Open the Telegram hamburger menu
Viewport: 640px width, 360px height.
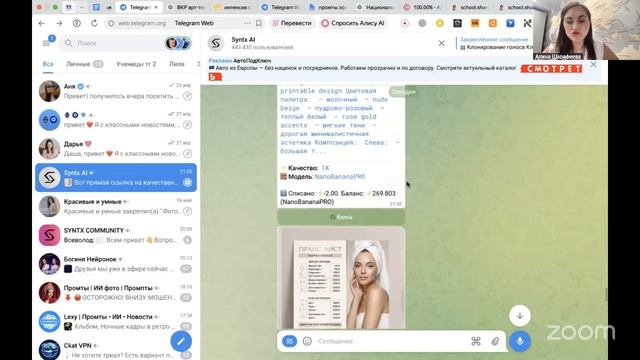click(x=46, y=43)
